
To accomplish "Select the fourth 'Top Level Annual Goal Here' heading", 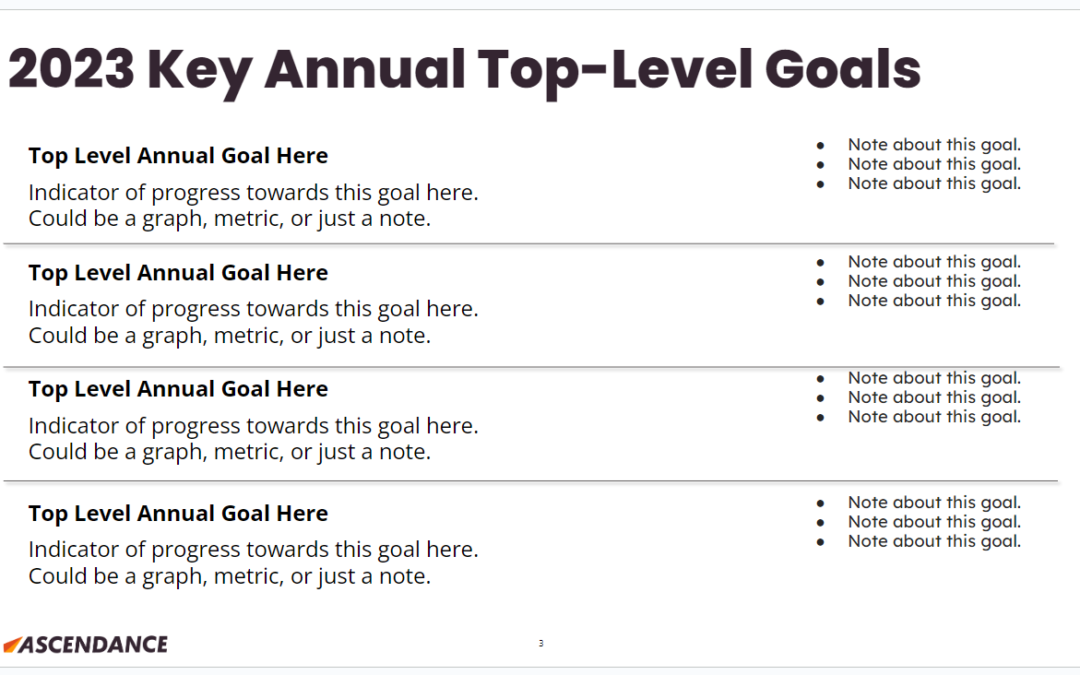I will 178,514.
